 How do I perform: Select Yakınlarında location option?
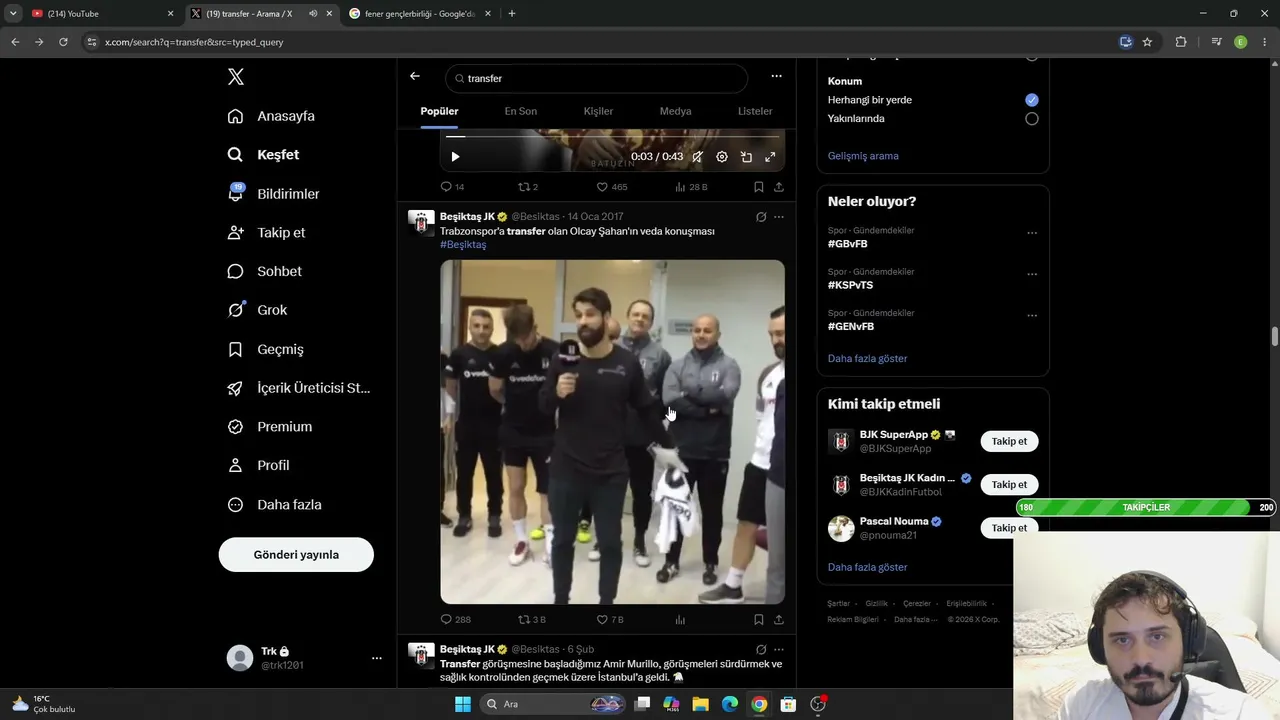point(1032,119)
